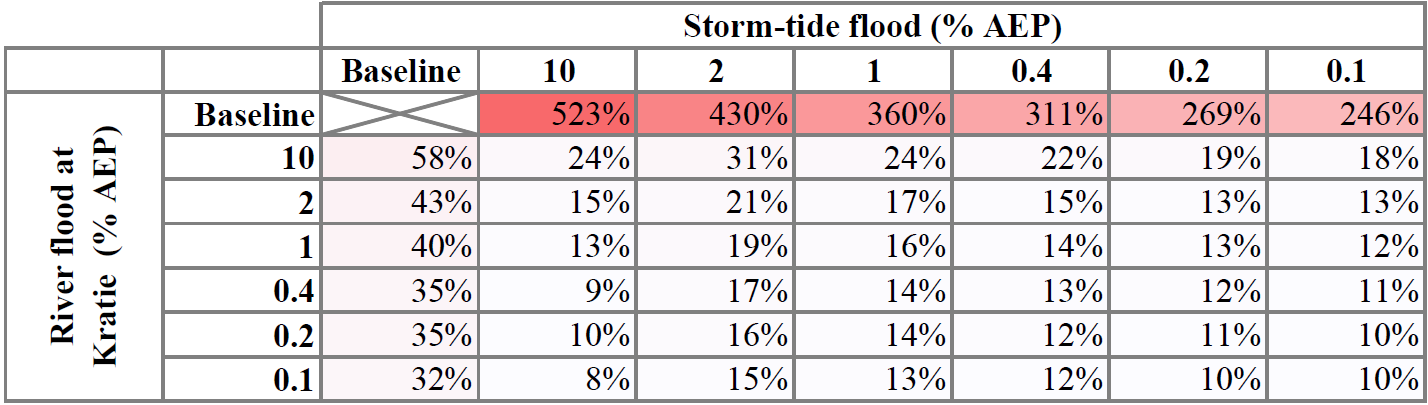The image size is (1428, 405).
Task: Click the 21% value cell
Action: click(x=715, y=201)
